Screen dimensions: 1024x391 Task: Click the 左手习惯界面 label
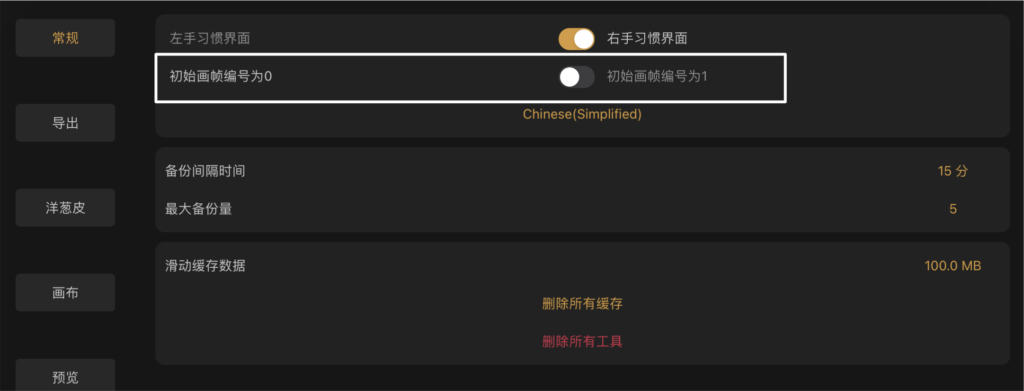tap(210, 39)
